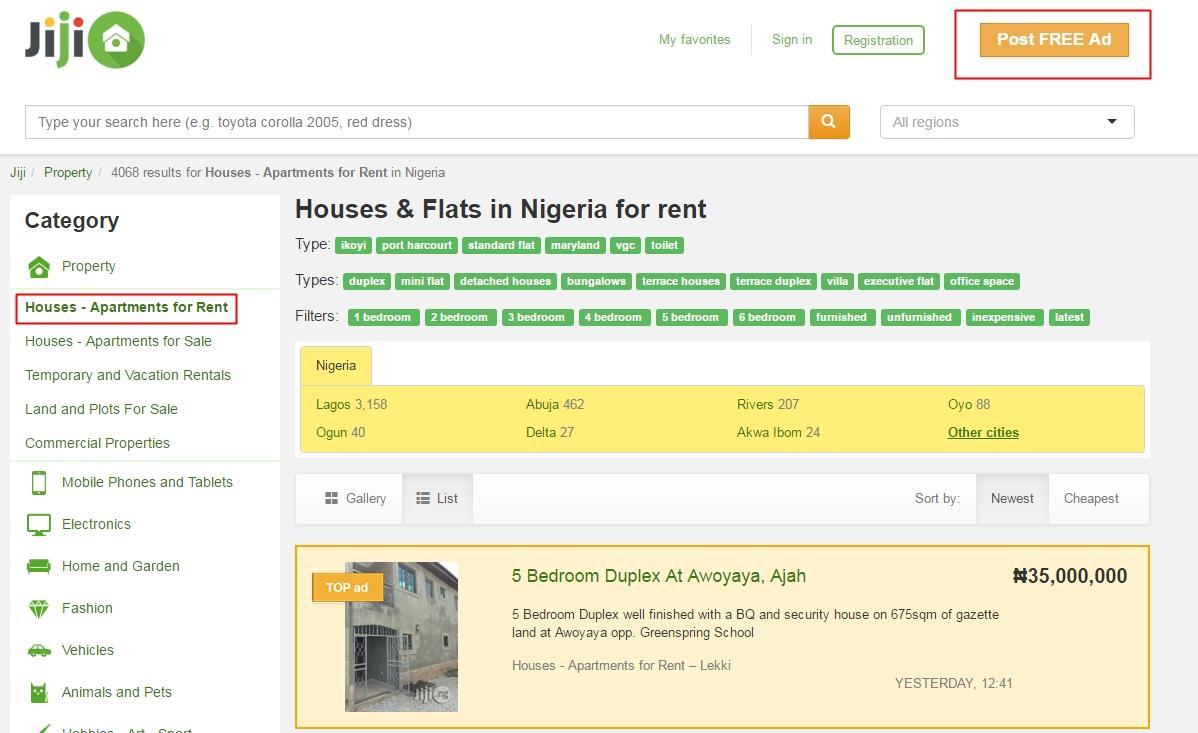Screen dimensions: 1198x733
Task: Click the search text field
Action: tap(416, 122)
